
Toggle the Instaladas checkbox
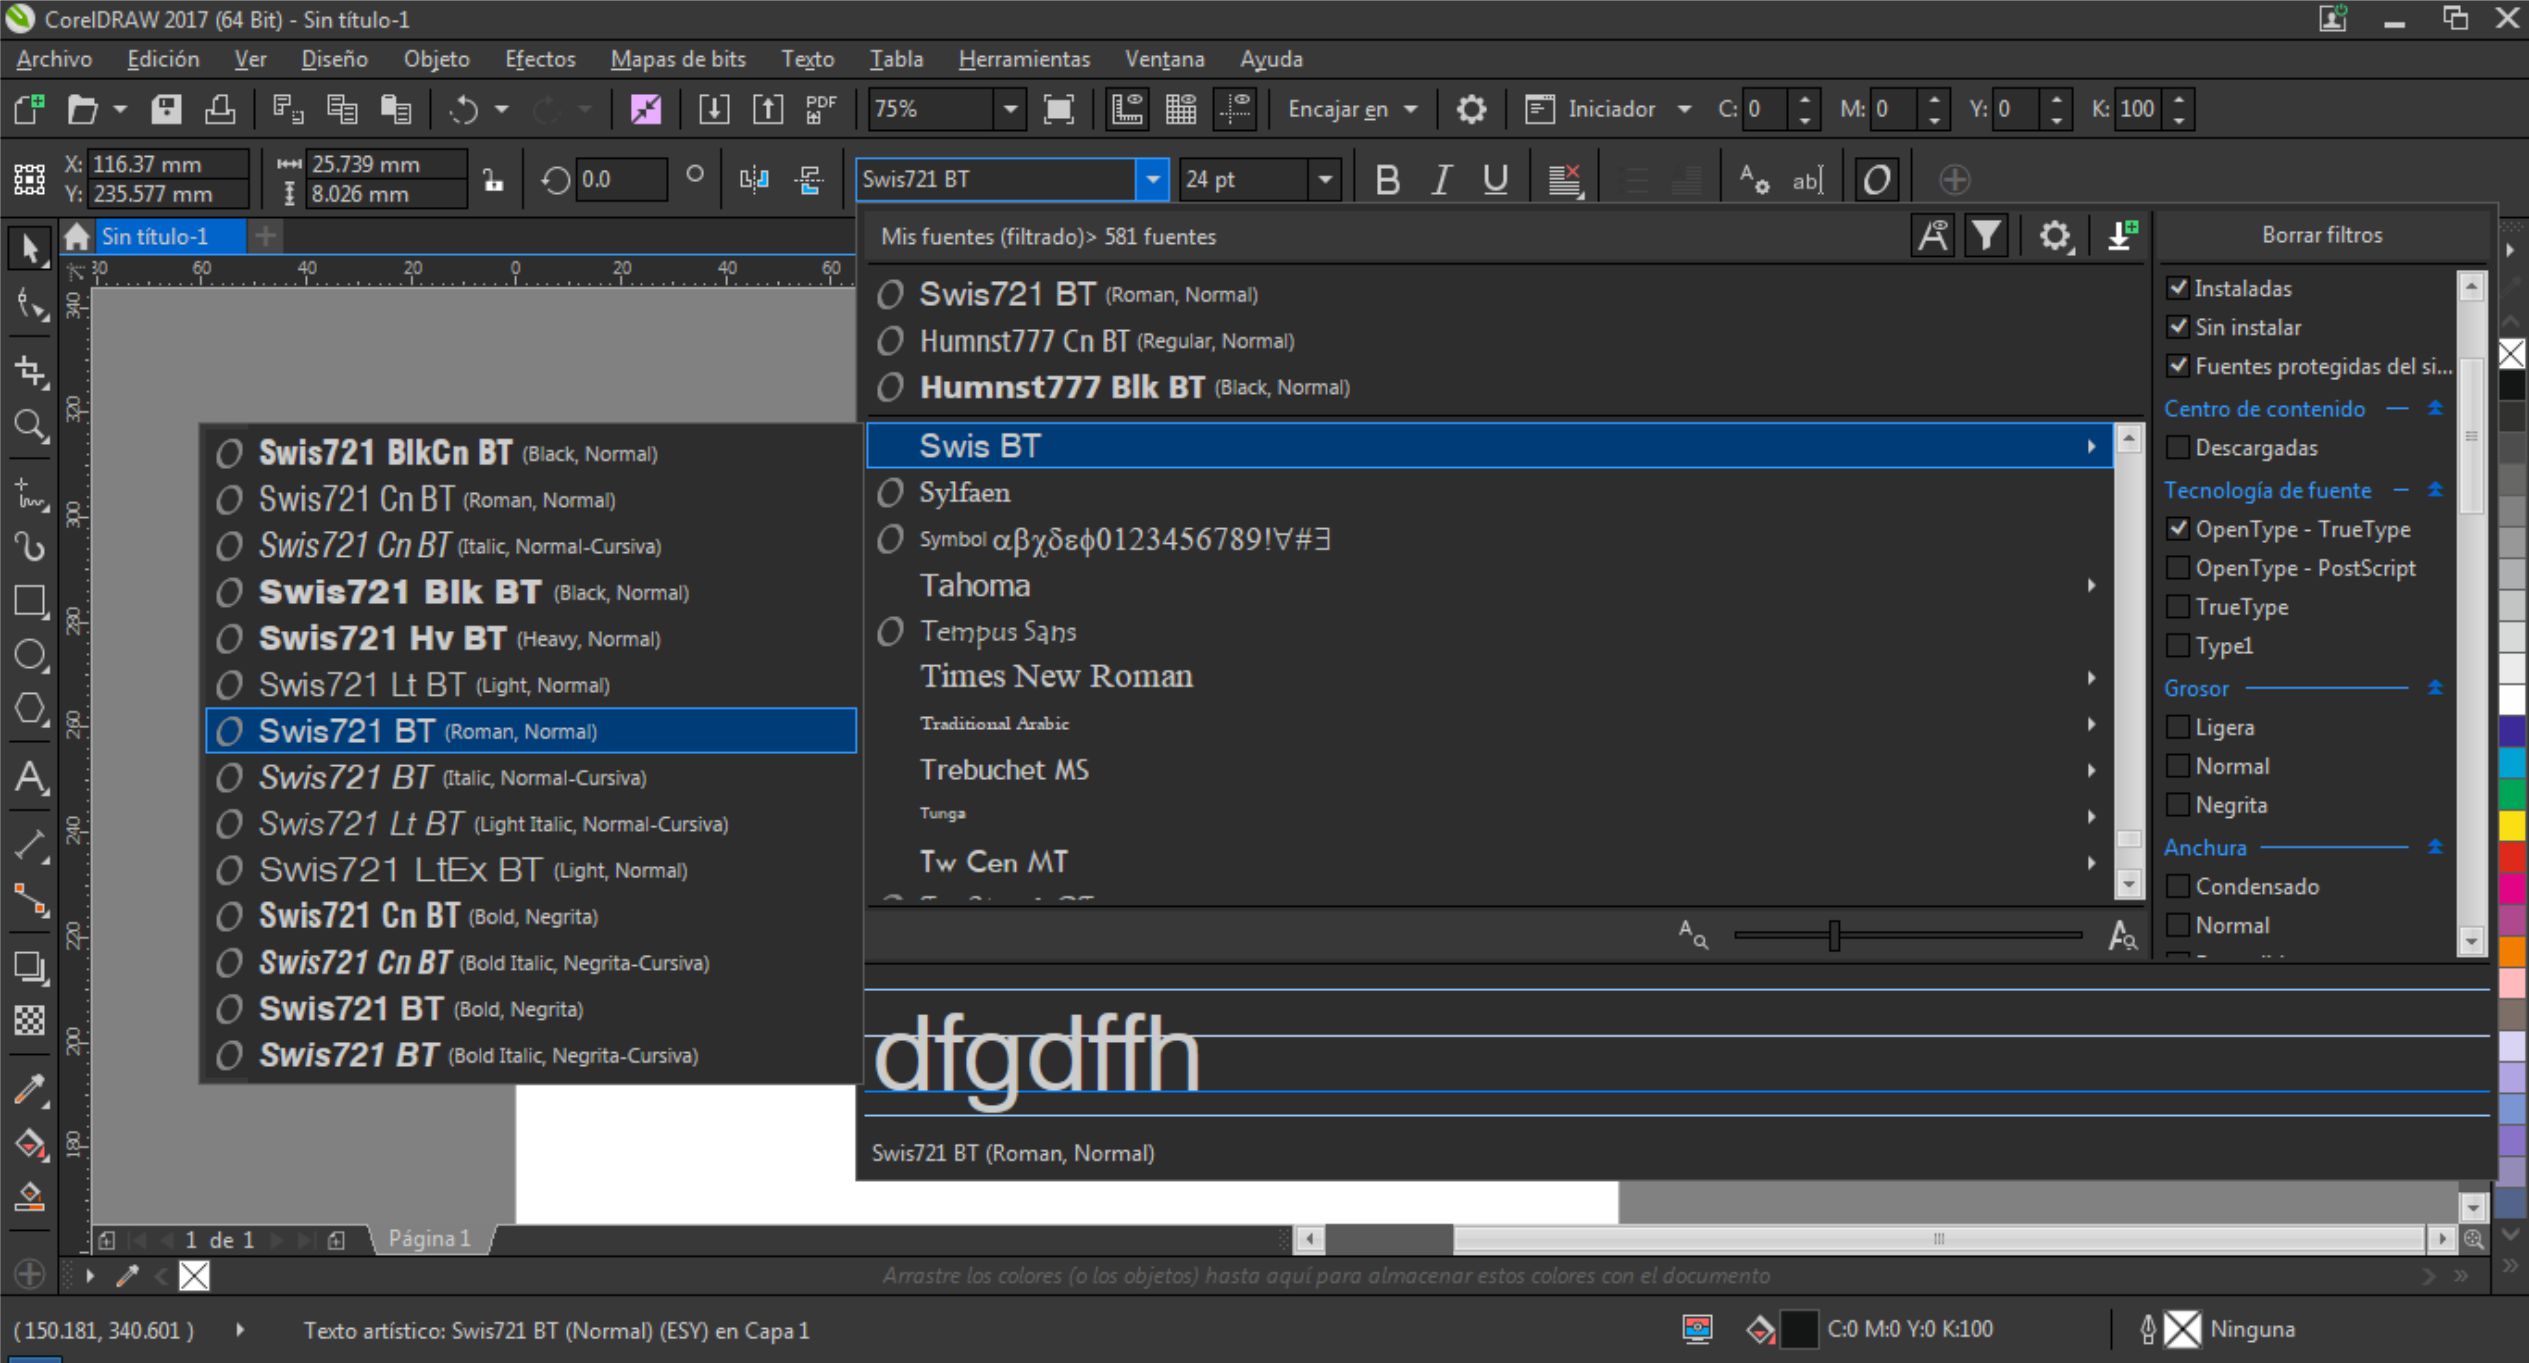2178,288
